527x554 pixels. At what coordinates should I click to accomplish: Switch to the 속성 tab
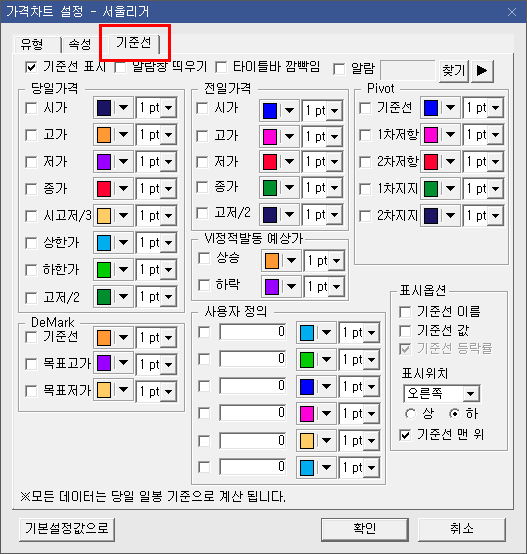(x=80, y=44)
